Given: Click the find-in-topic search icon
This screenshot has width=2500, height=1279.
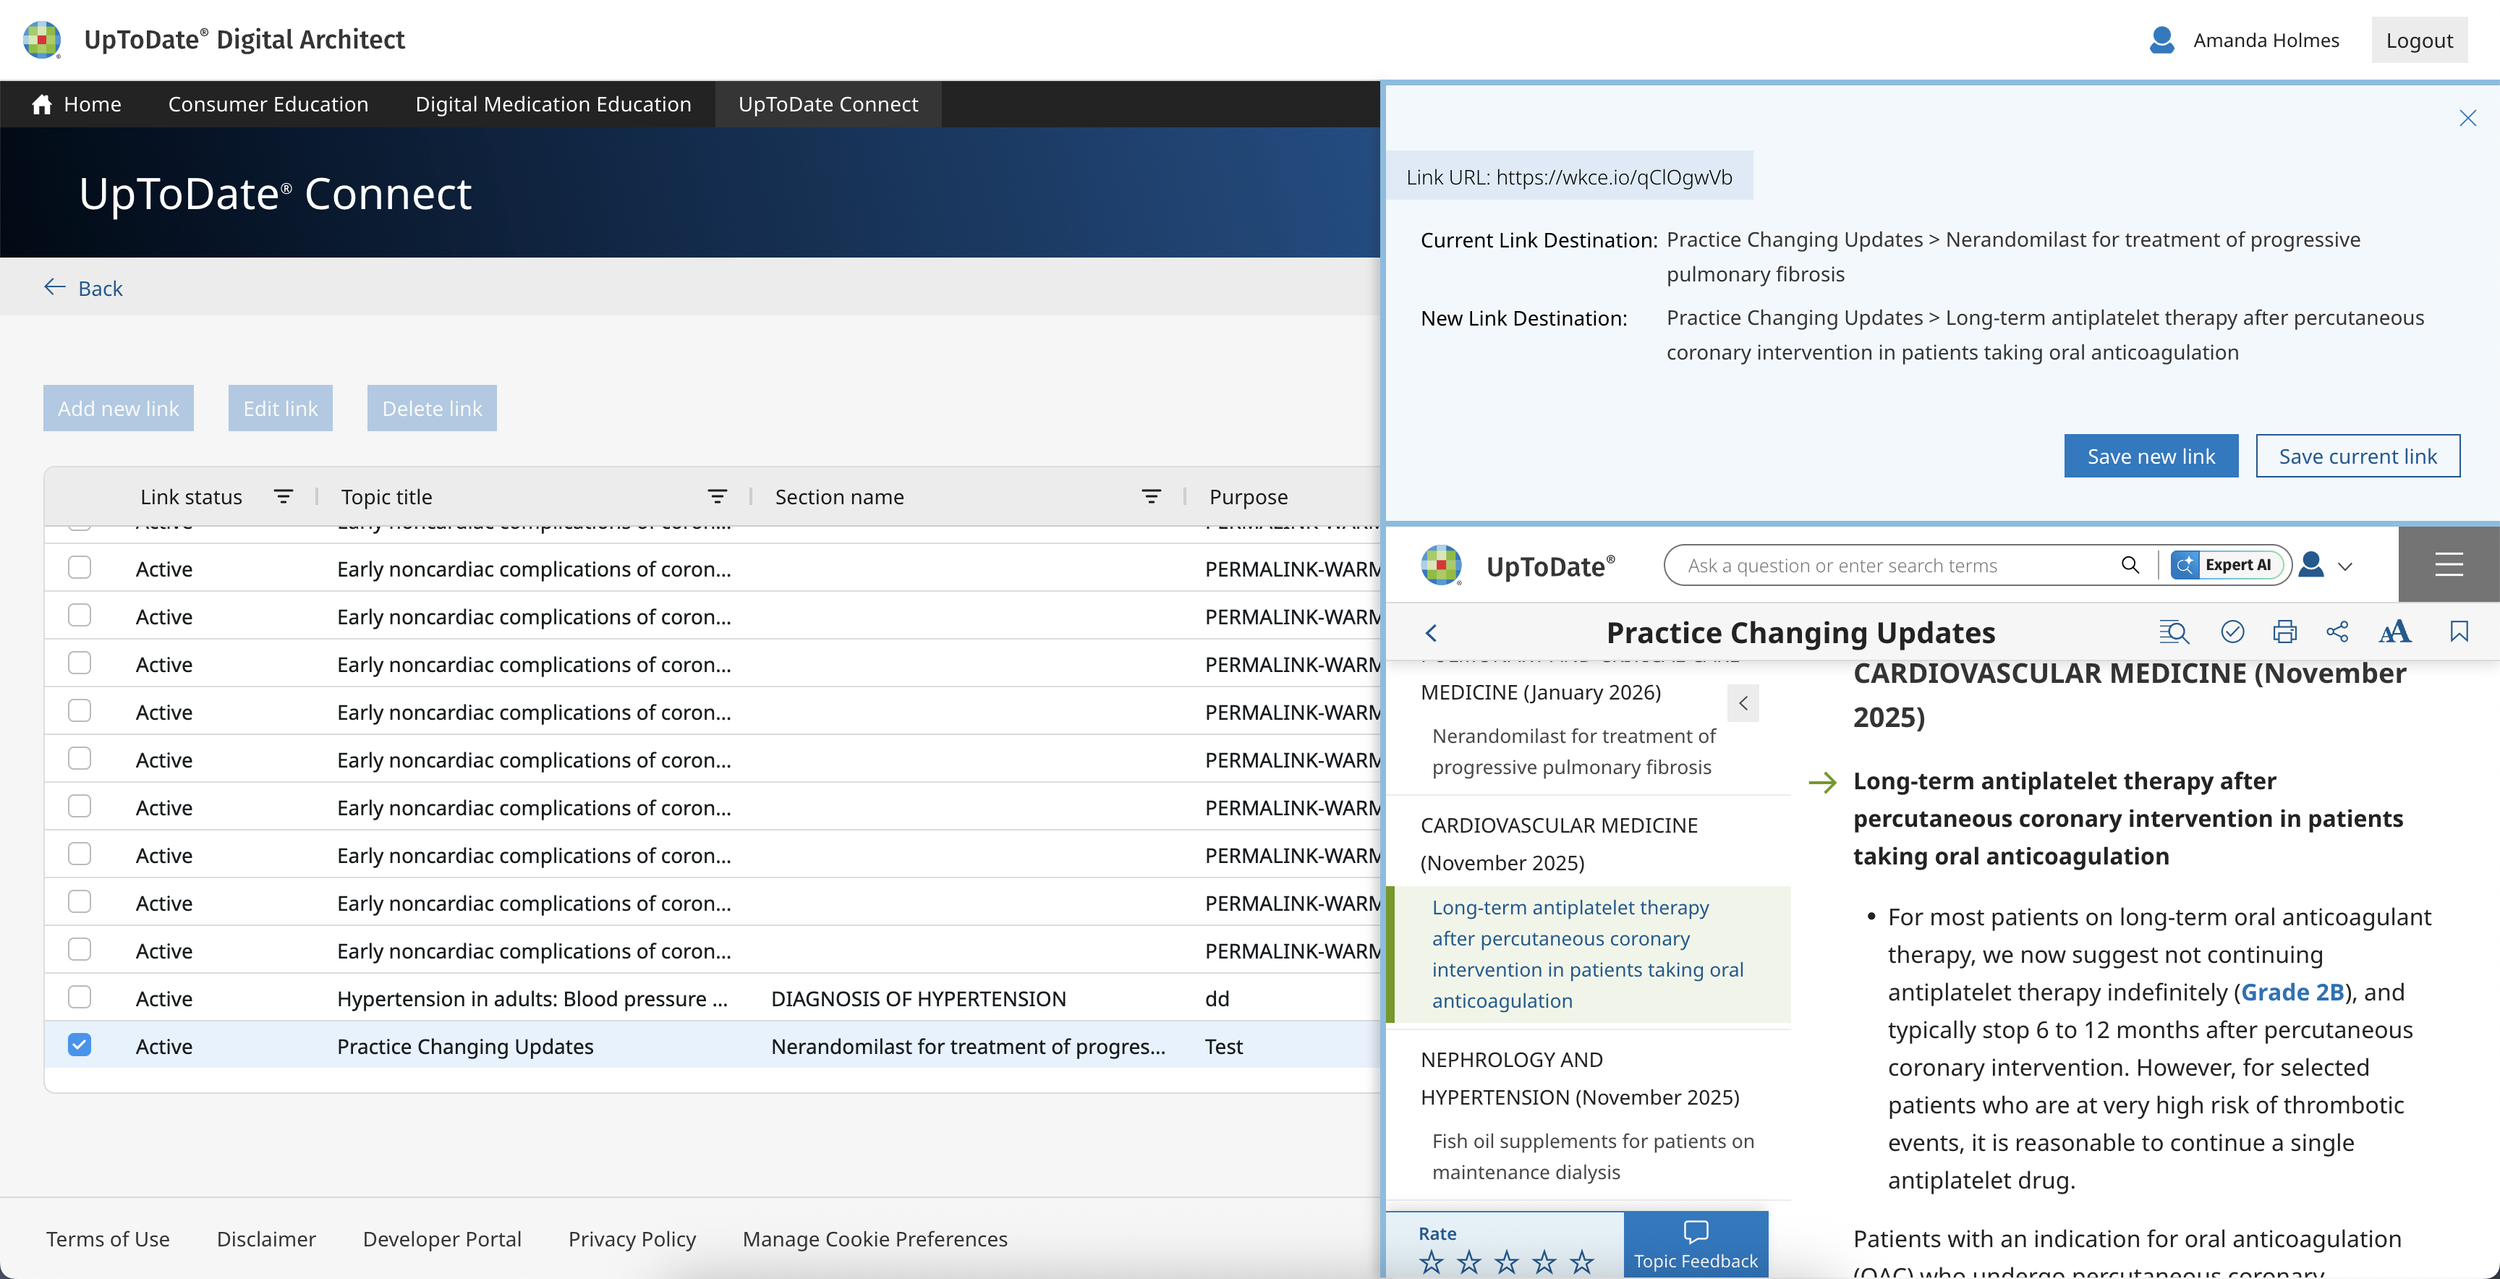Looking at the screenshot, I should coord(2174,632).
